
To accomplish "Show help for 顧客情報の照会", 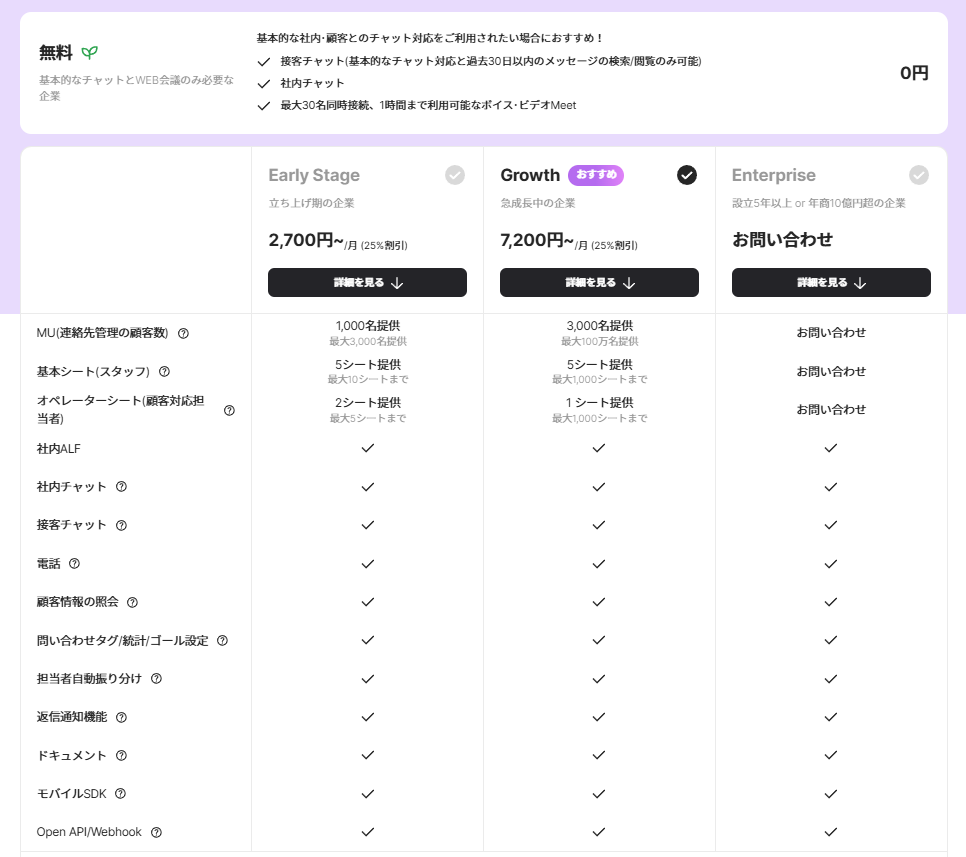I will pyautogui.click(x=132, y=602).
